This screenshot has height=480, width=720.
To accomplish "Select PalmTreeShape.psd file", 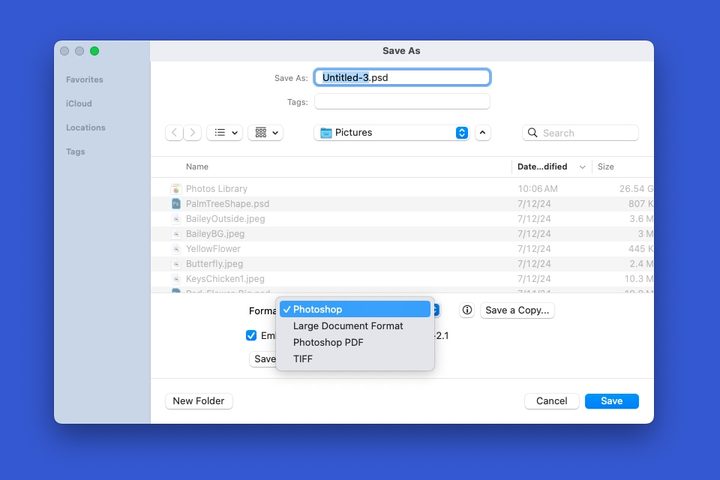I will (x=403, y=203).
